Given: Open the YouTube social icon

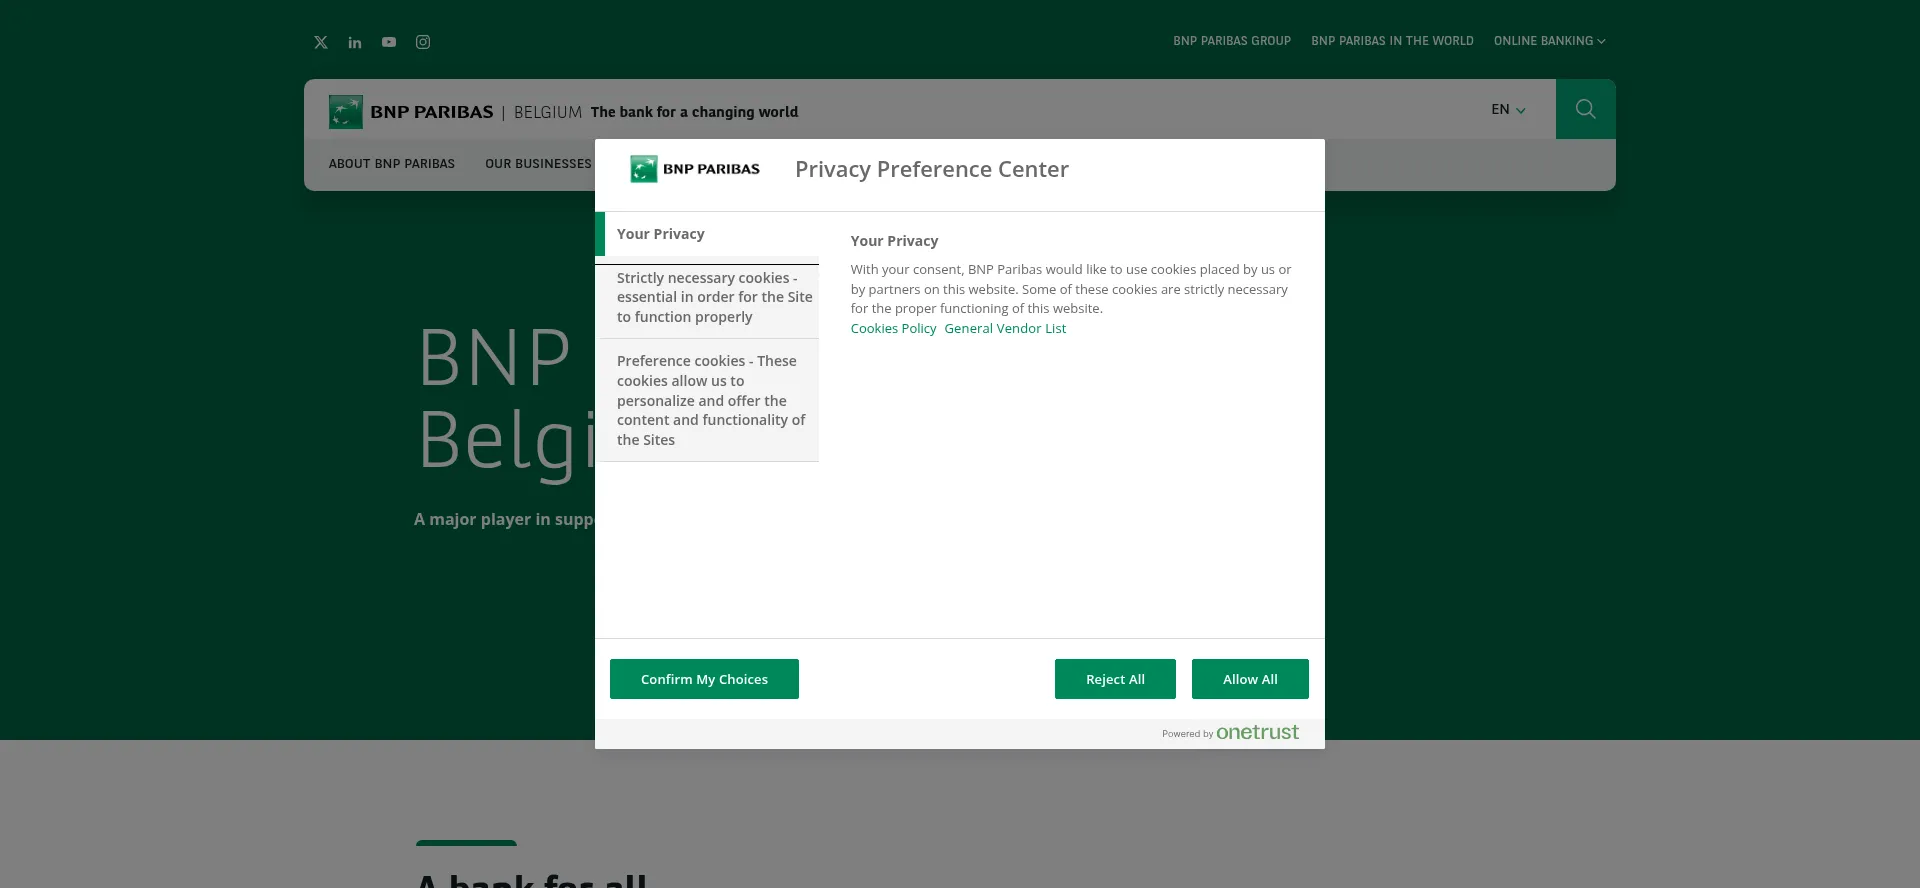Looking at the screenshot, I should point(389,42).
